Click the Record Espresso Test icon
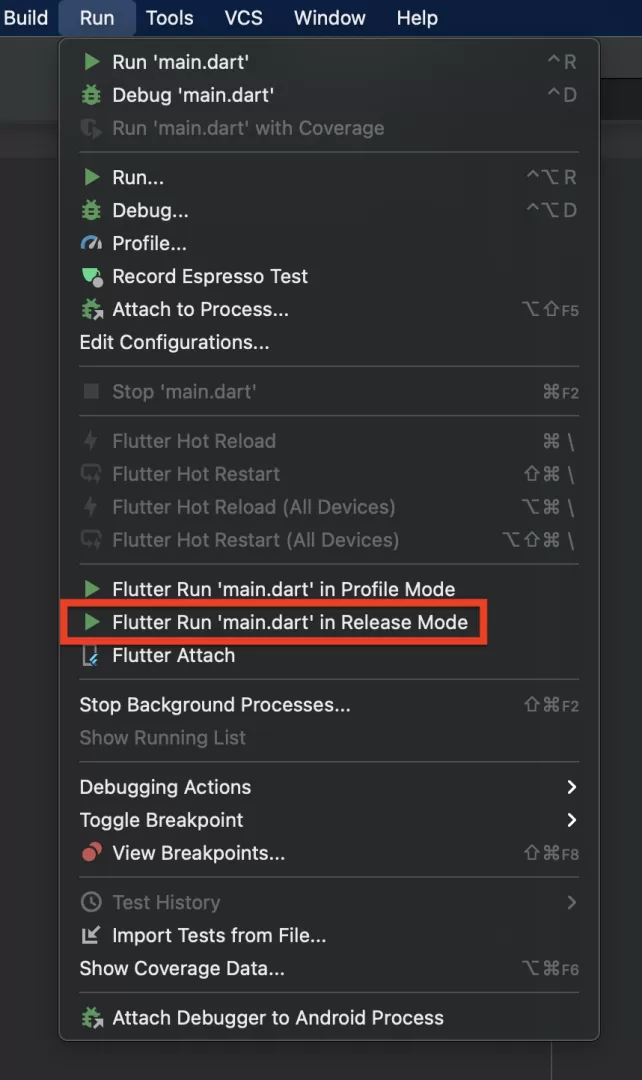The image size is (642, 1080). click(x=91, y=276)
